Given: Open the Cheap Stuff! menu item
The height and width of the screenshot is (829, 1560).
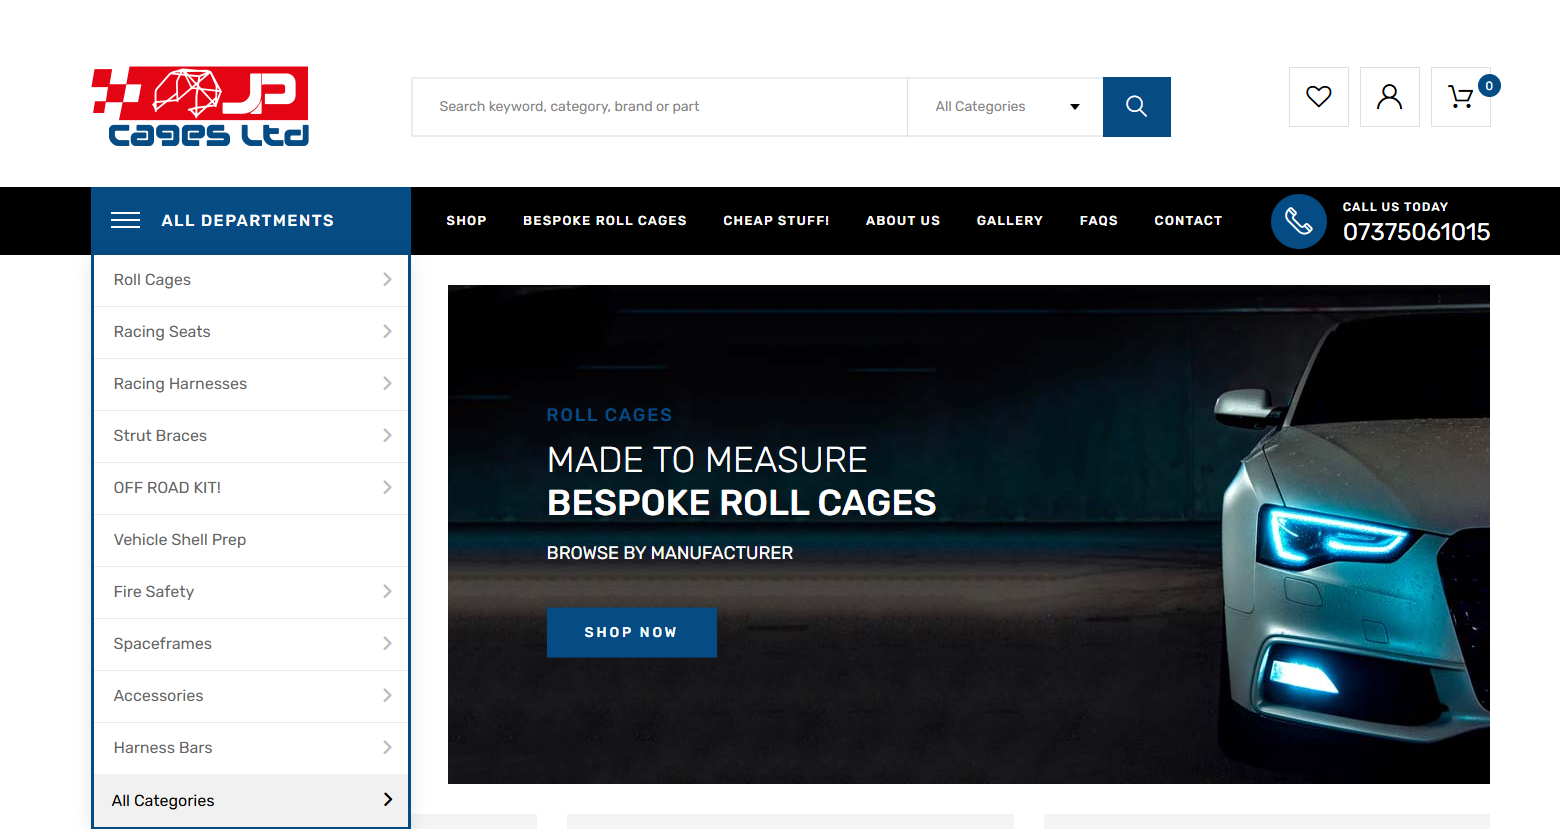Looking at the screenshot, I should [x=776, y=221].
